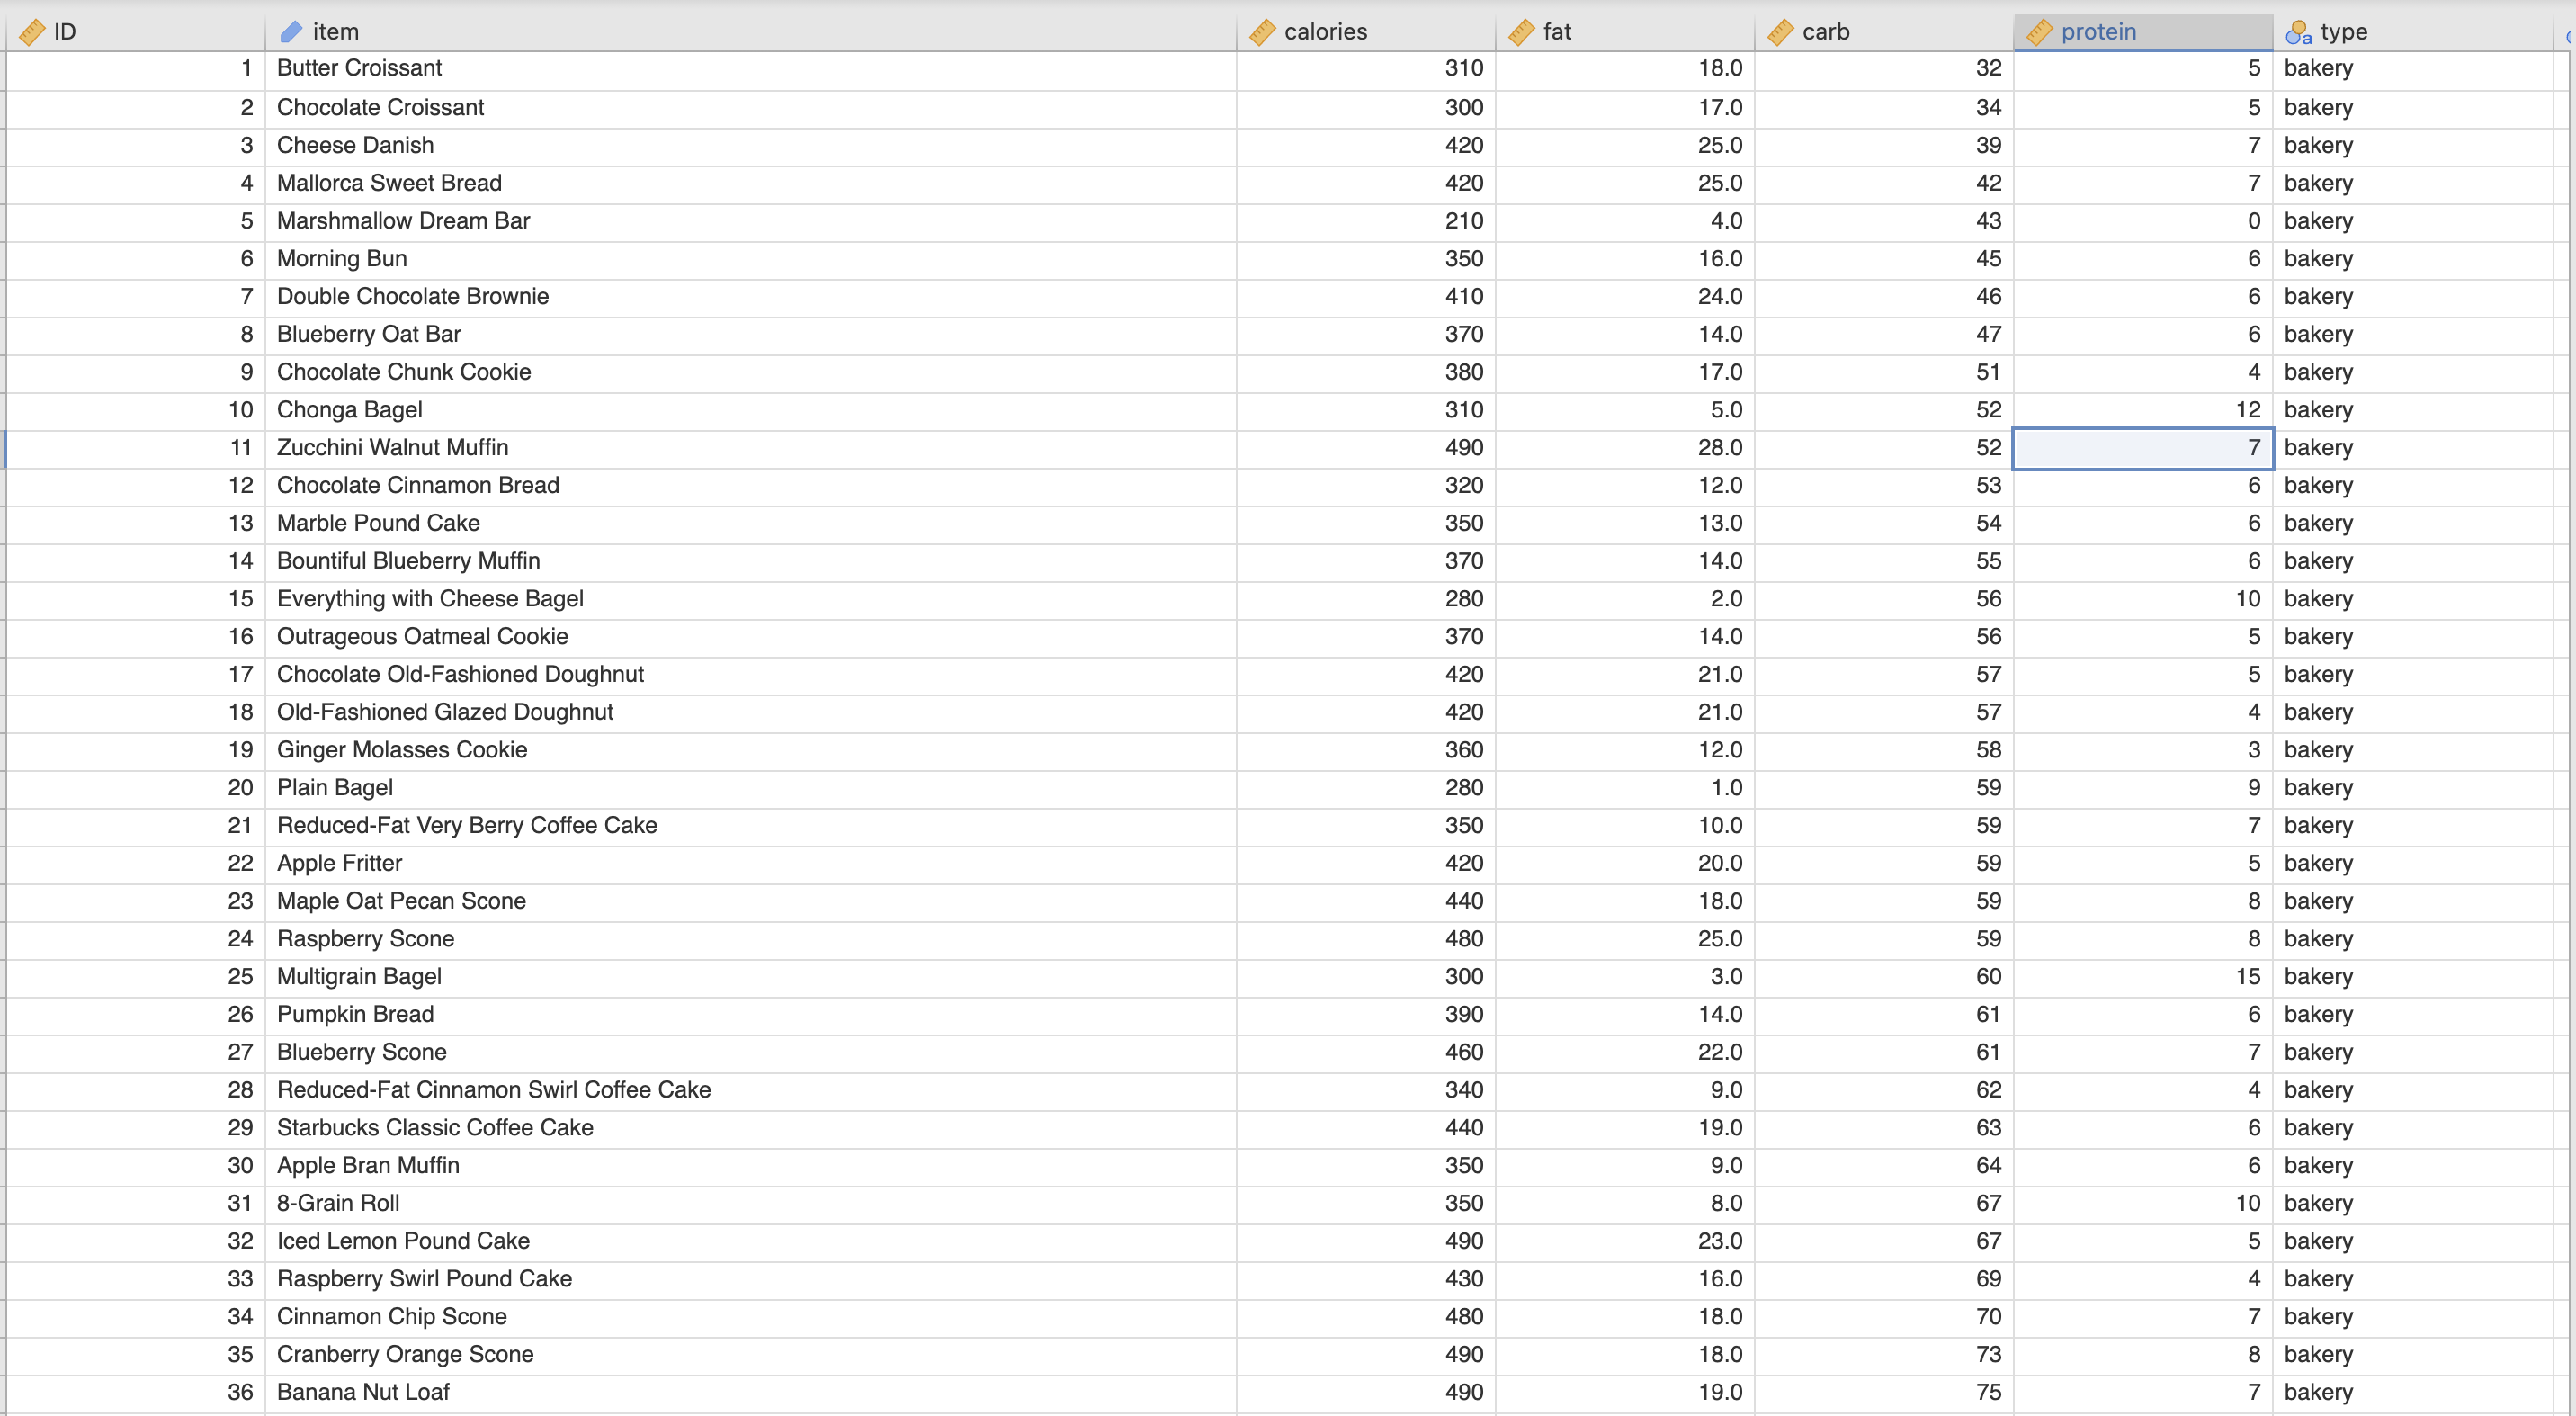Image resolution: width=2576 pixels, height=1416 pixels.
Task: Click the cell containing Butter Croissant
Action: tap(359, 68)
